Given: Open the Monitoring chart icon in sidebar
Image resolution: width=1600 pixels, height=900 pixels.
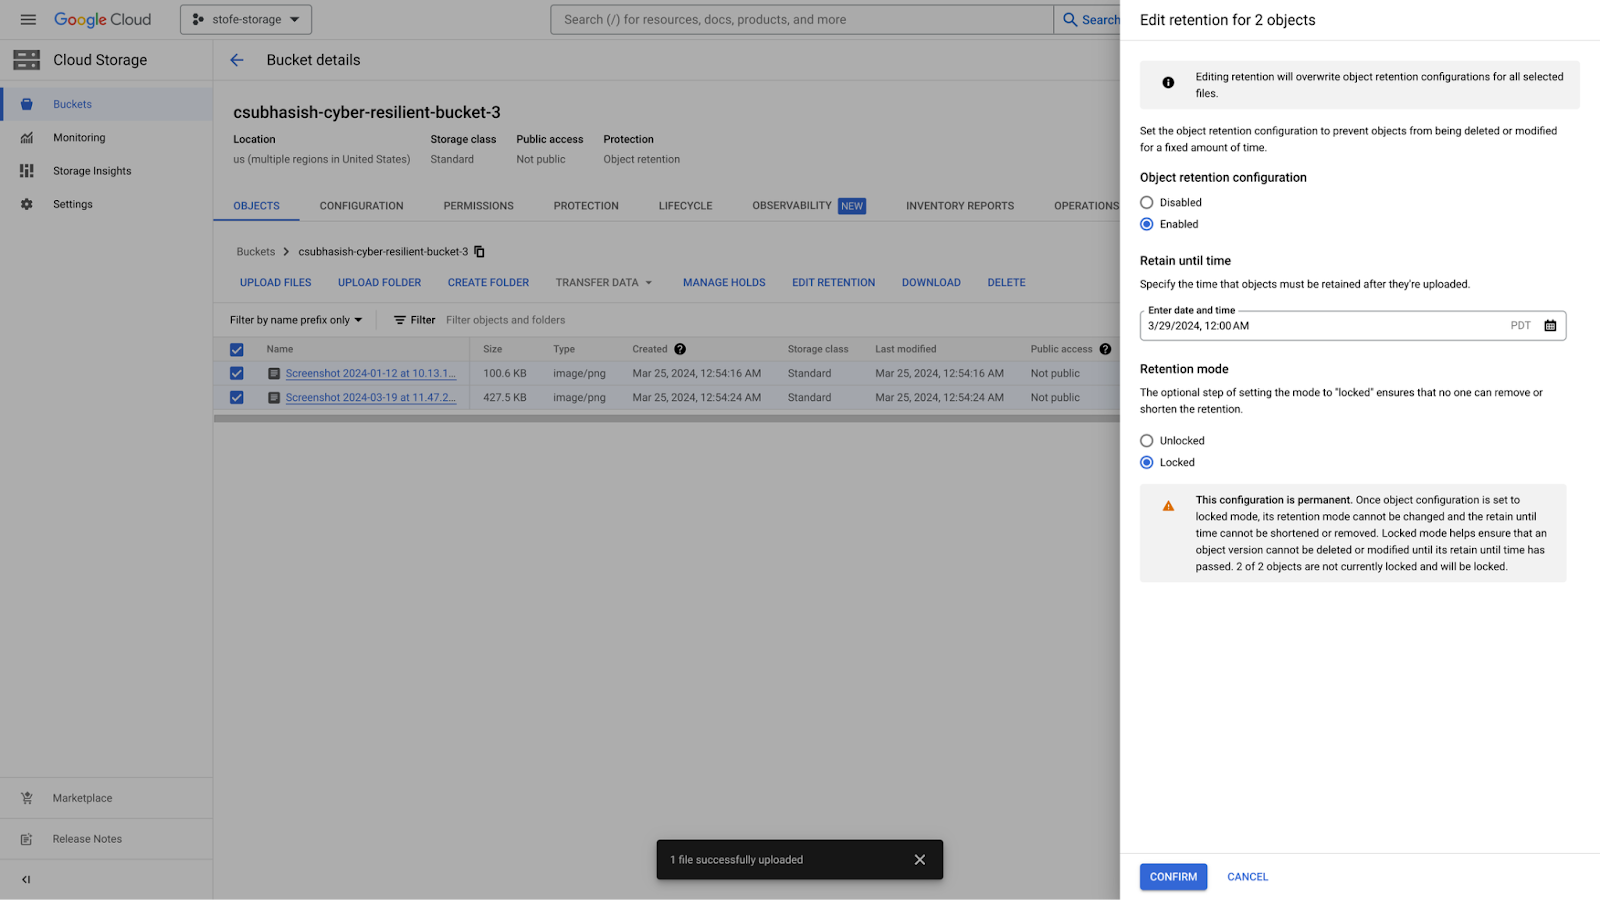Looking at the screenshot, I should [27, 138].
